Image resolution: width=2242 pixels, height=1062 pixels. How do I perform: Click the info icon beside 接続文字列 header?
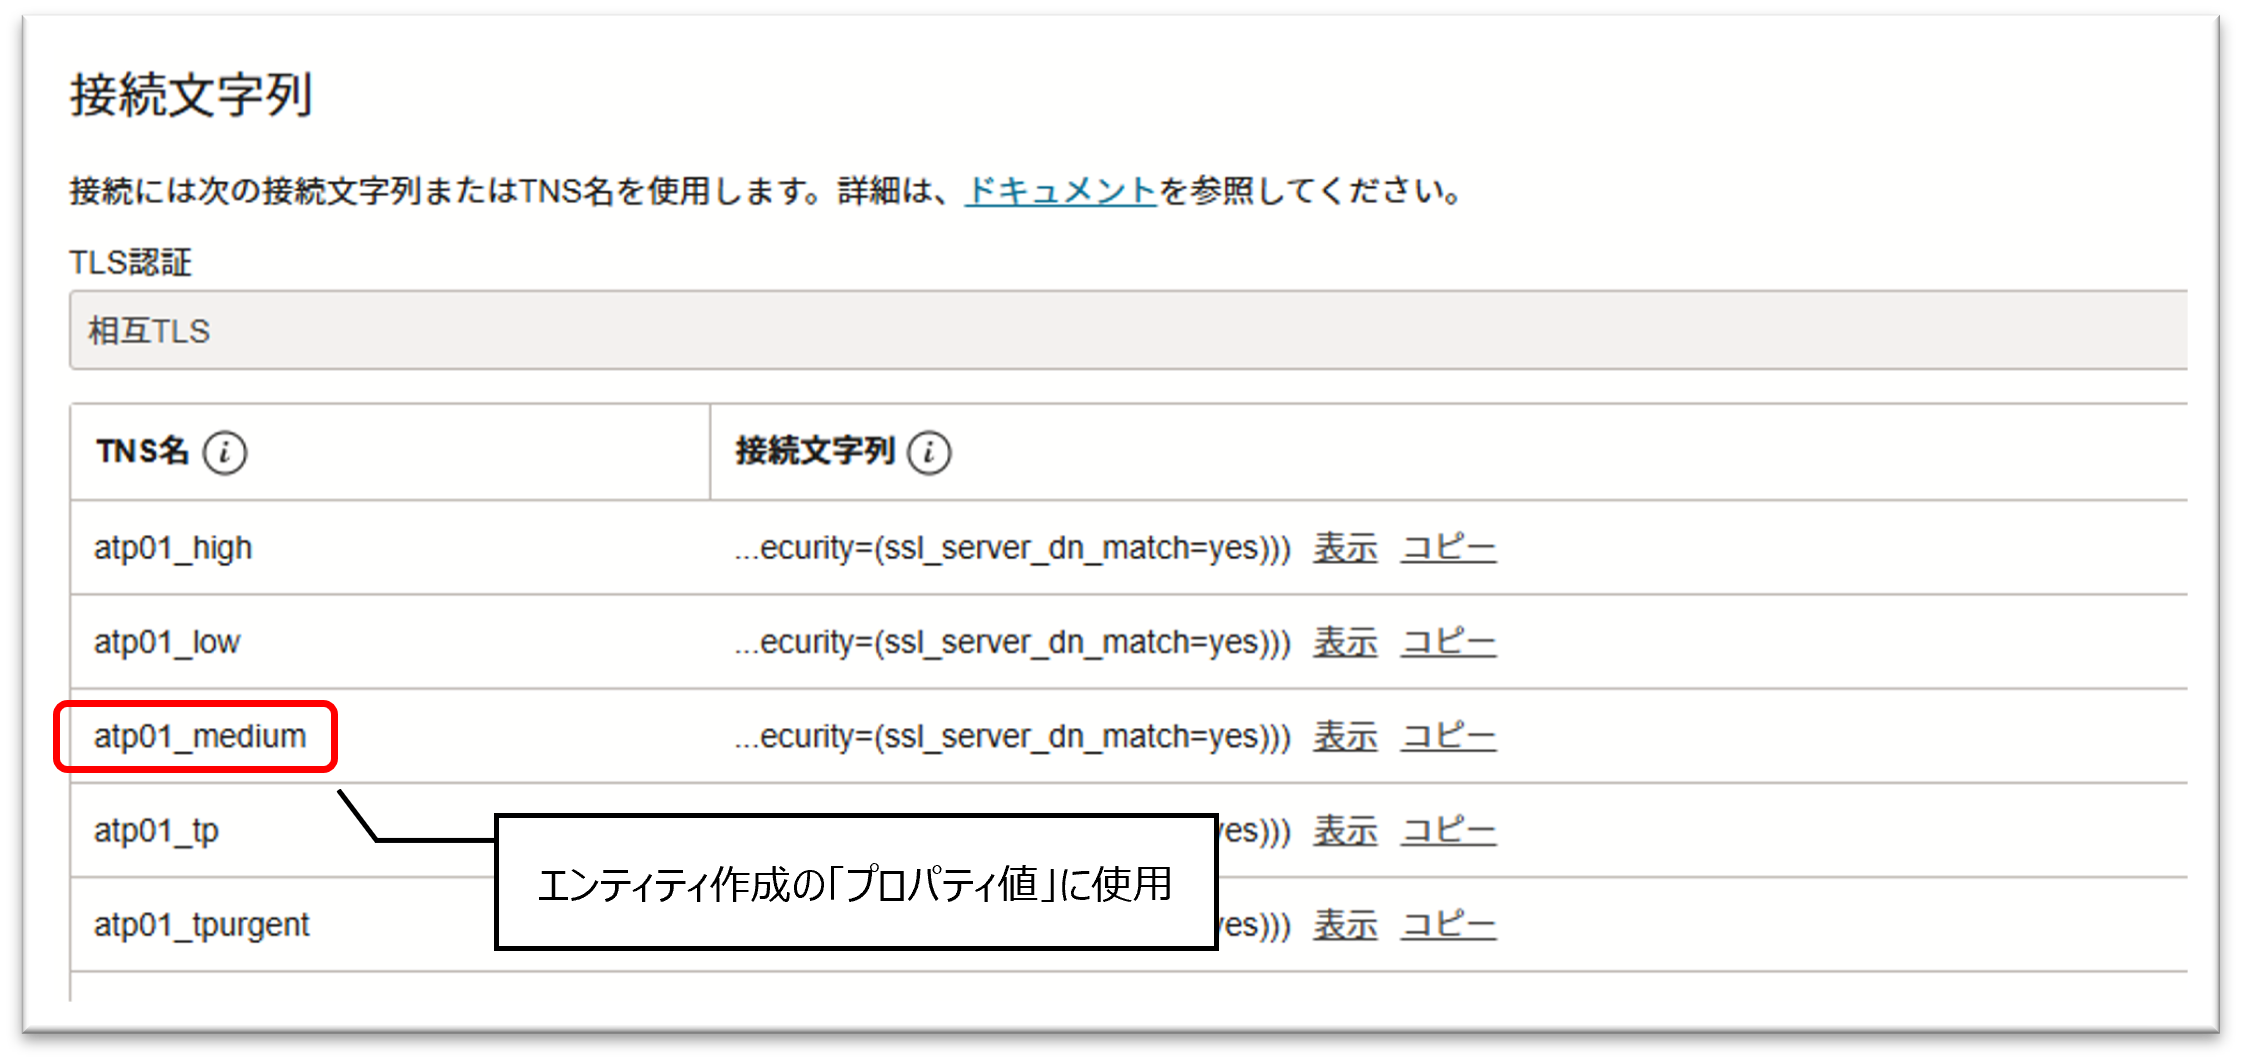click(929, 453)
